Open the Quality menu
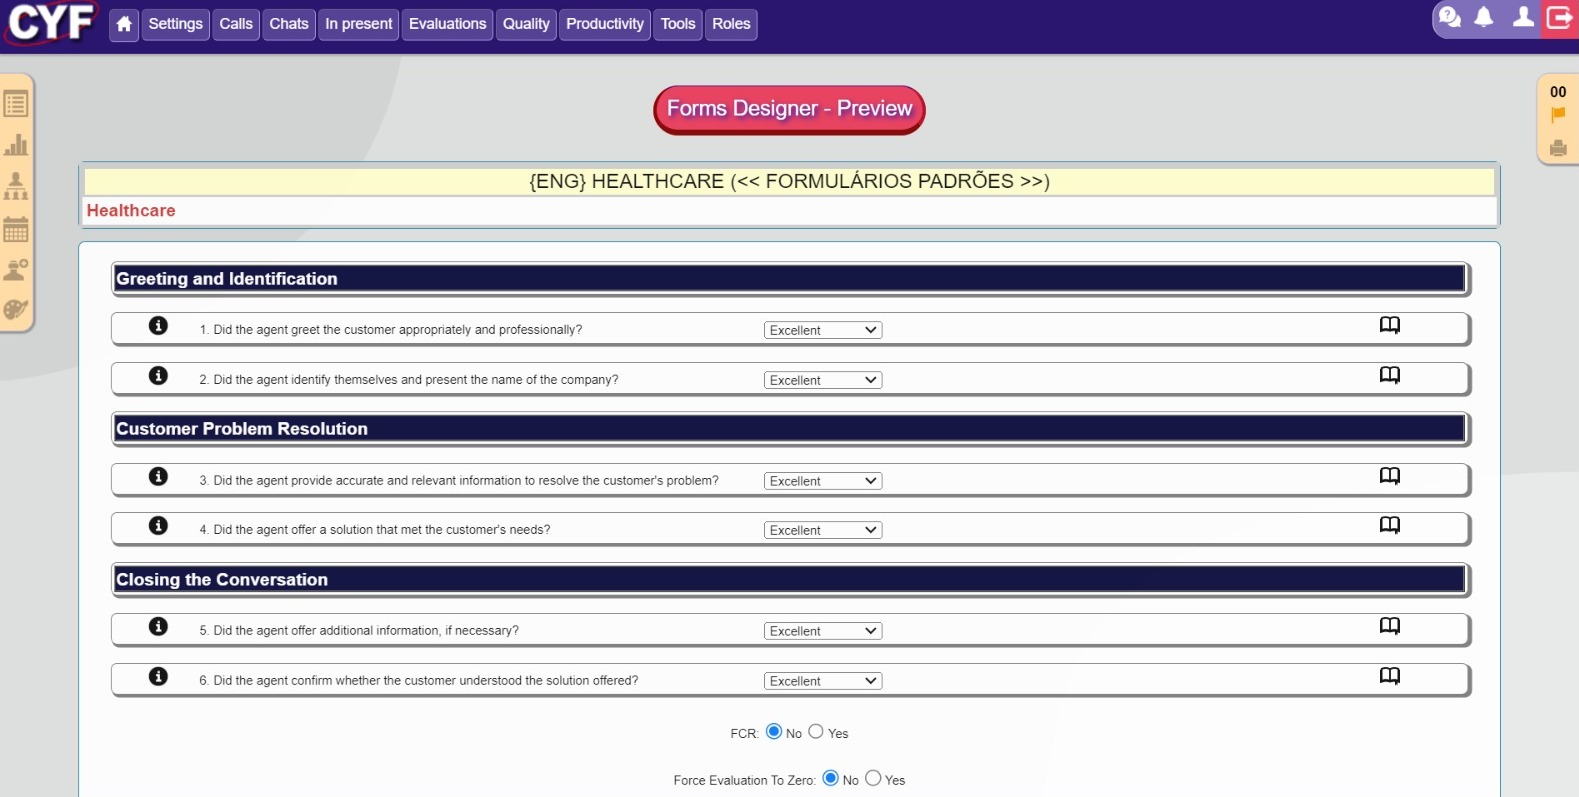Screen dimensions: 1579x797 (x=526, y=24)
